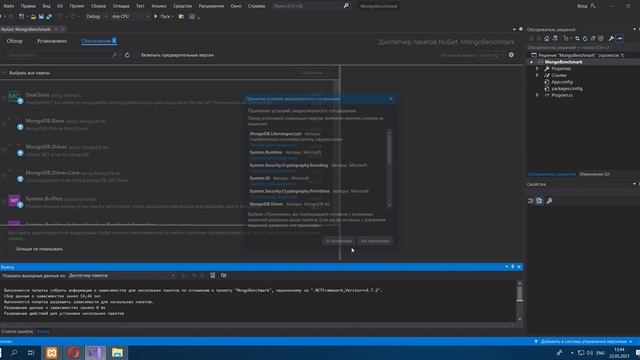Click 'Добавить в систему управления версиями'
The image size is (640, 360).
(583, 342)
